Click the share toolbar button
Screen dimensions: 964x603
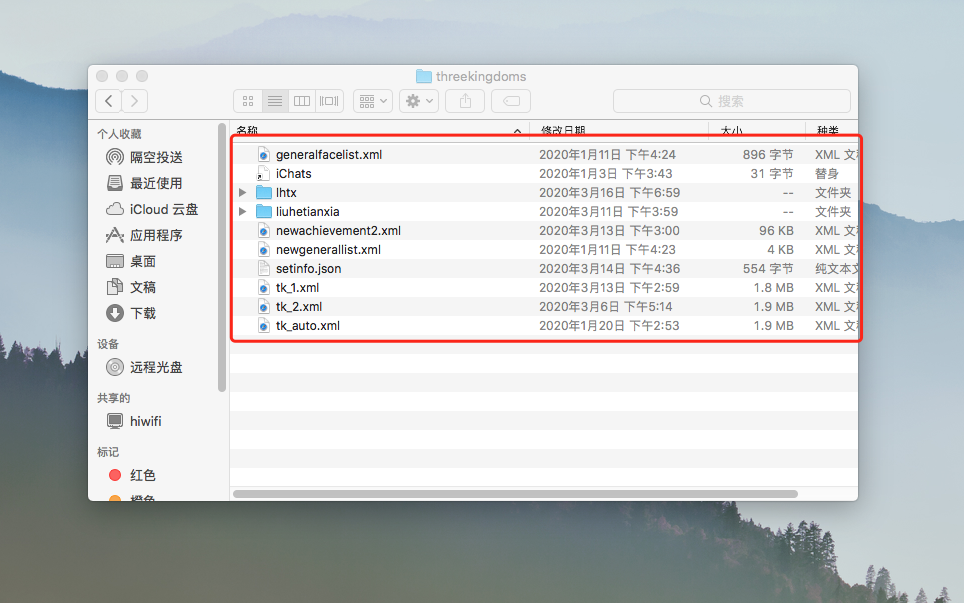point(465,101)
